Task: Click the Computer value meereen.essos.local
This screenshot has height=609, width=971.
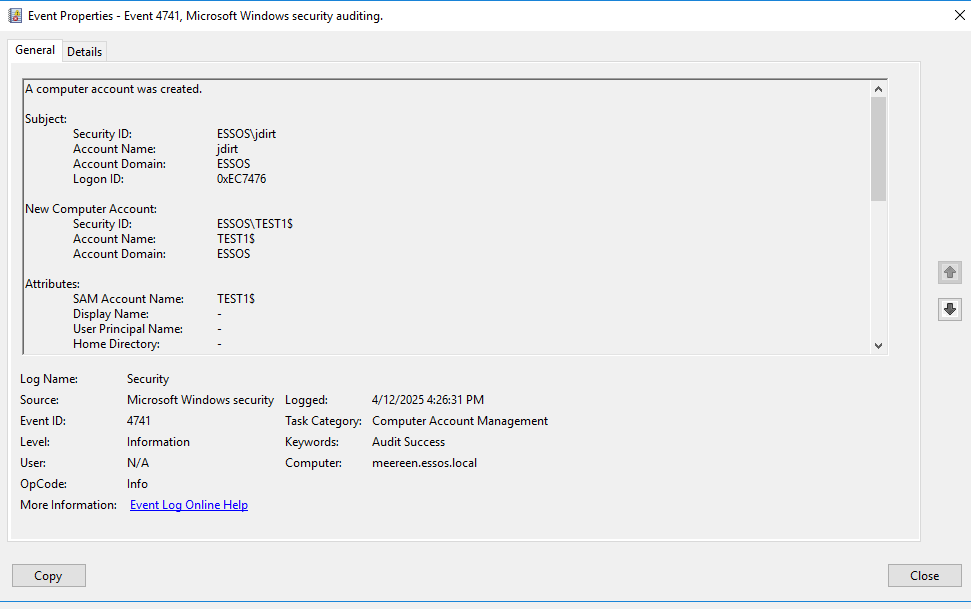Action: pos(424,463)
